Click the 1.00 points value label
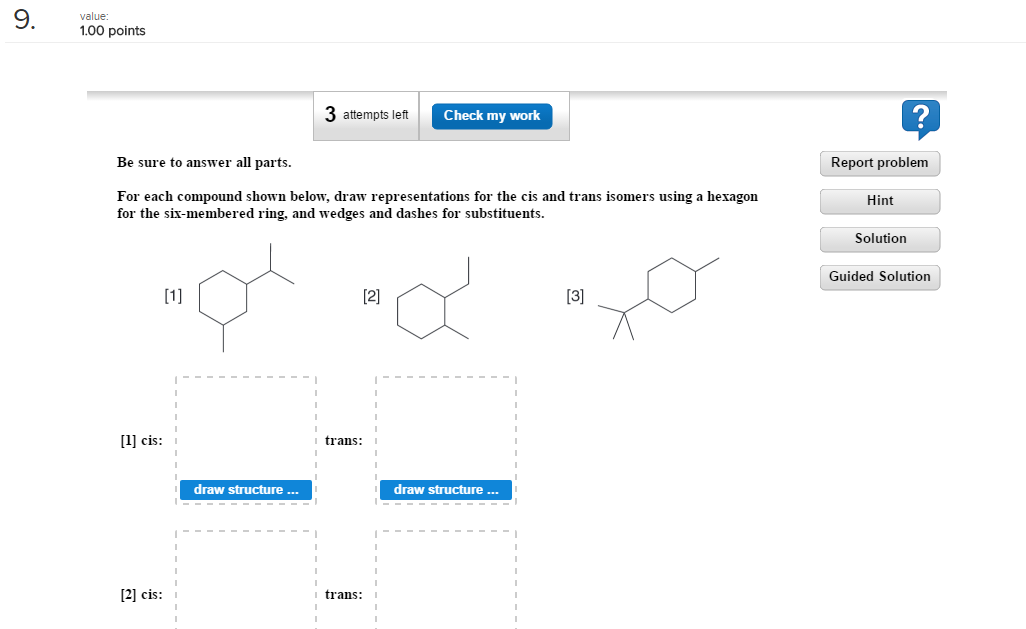Viewport: 1026px width, 629px height. (112, 30)
